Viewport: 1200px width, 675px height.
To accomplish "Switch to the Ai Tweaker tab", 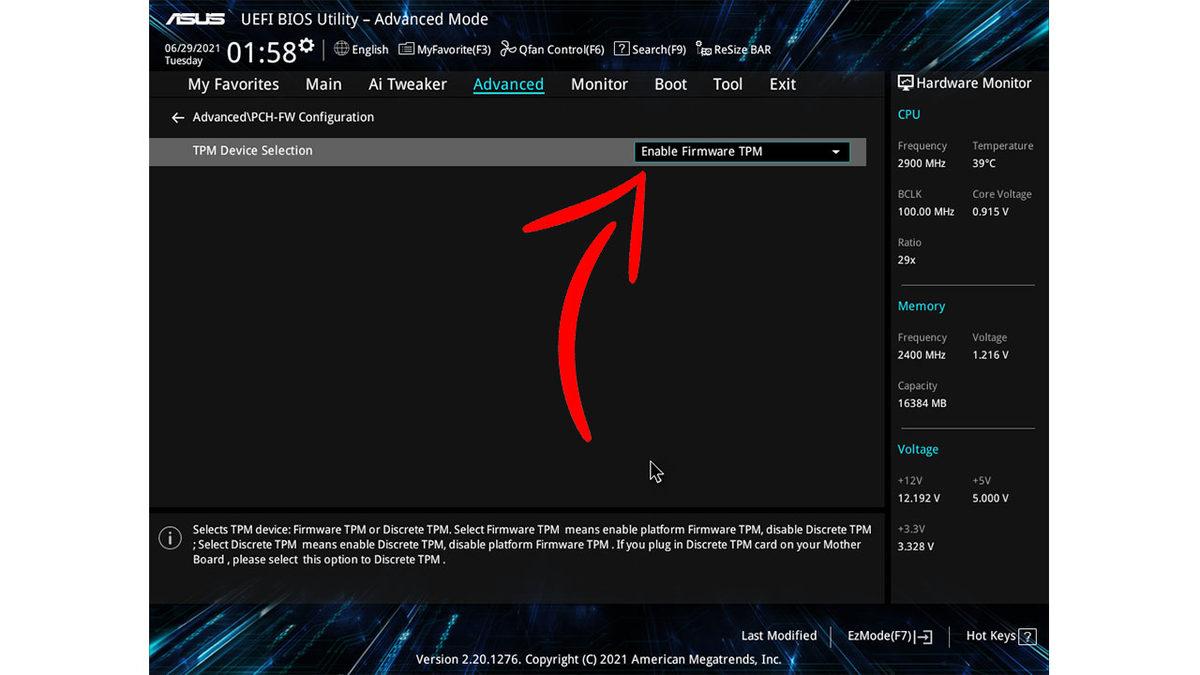I will [407, 84].
